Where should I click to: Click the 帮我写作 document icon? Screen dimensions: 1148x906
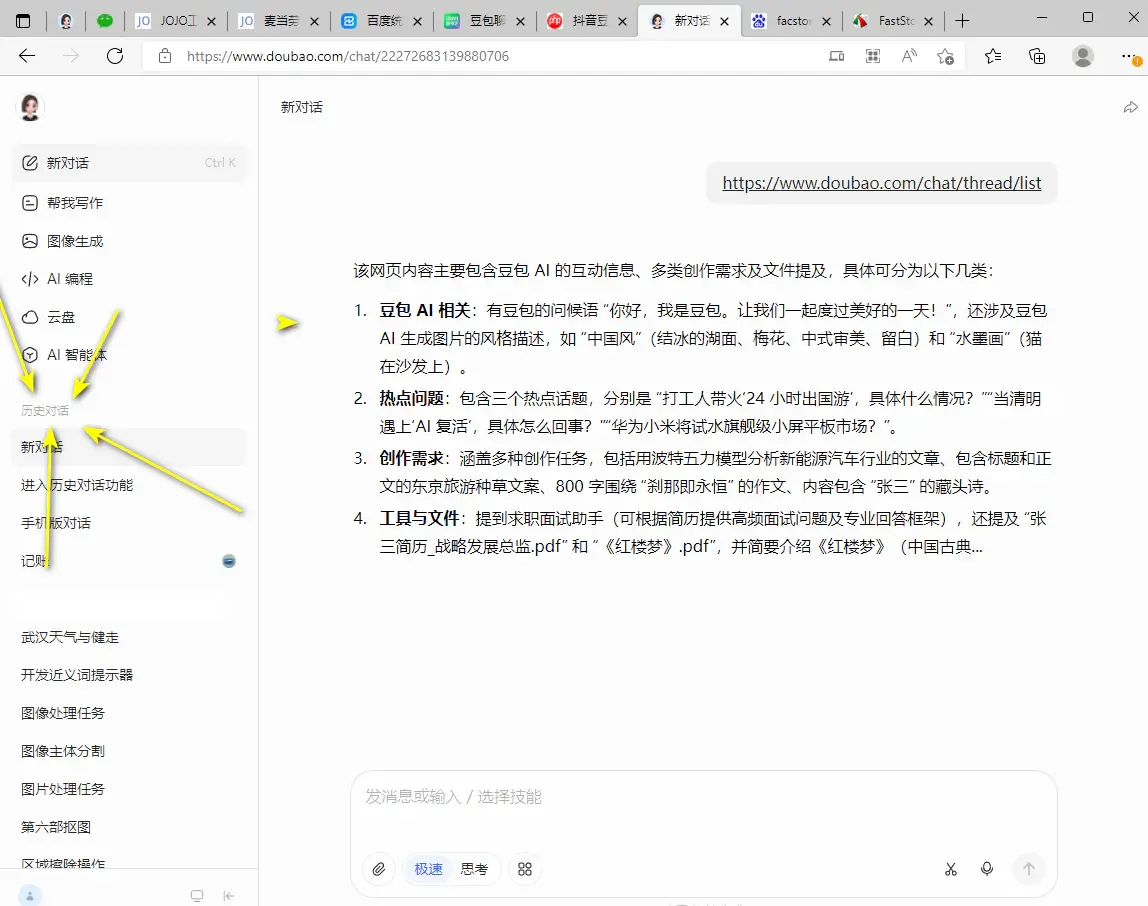coord(30,203)
